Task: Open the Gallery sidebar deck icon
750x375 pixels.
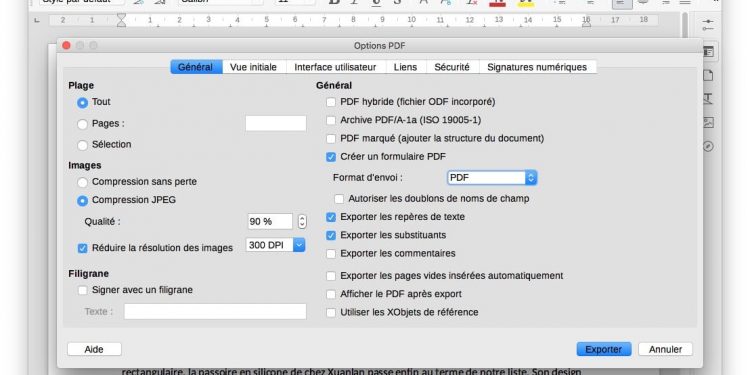Action: click(708, 122)
